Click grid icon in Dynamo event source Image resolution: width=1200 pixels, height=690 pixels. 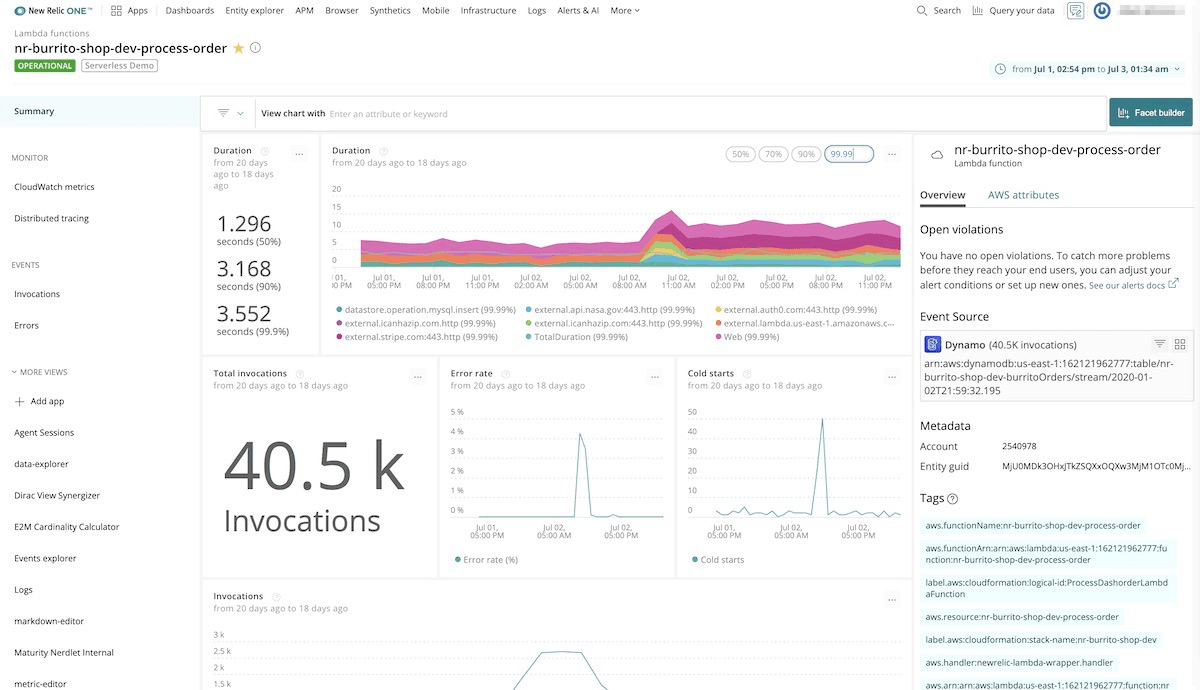[1180, 344]
